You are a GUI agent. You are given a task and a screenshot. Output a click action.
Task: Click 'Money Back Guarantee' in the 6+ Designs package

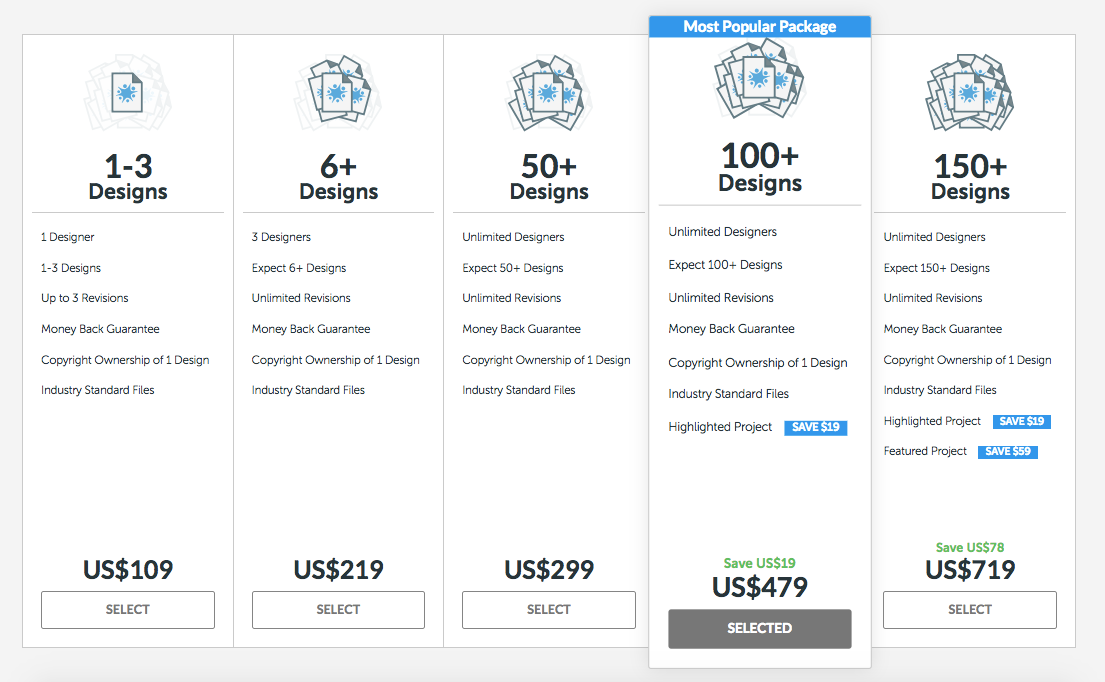[311, 329]
